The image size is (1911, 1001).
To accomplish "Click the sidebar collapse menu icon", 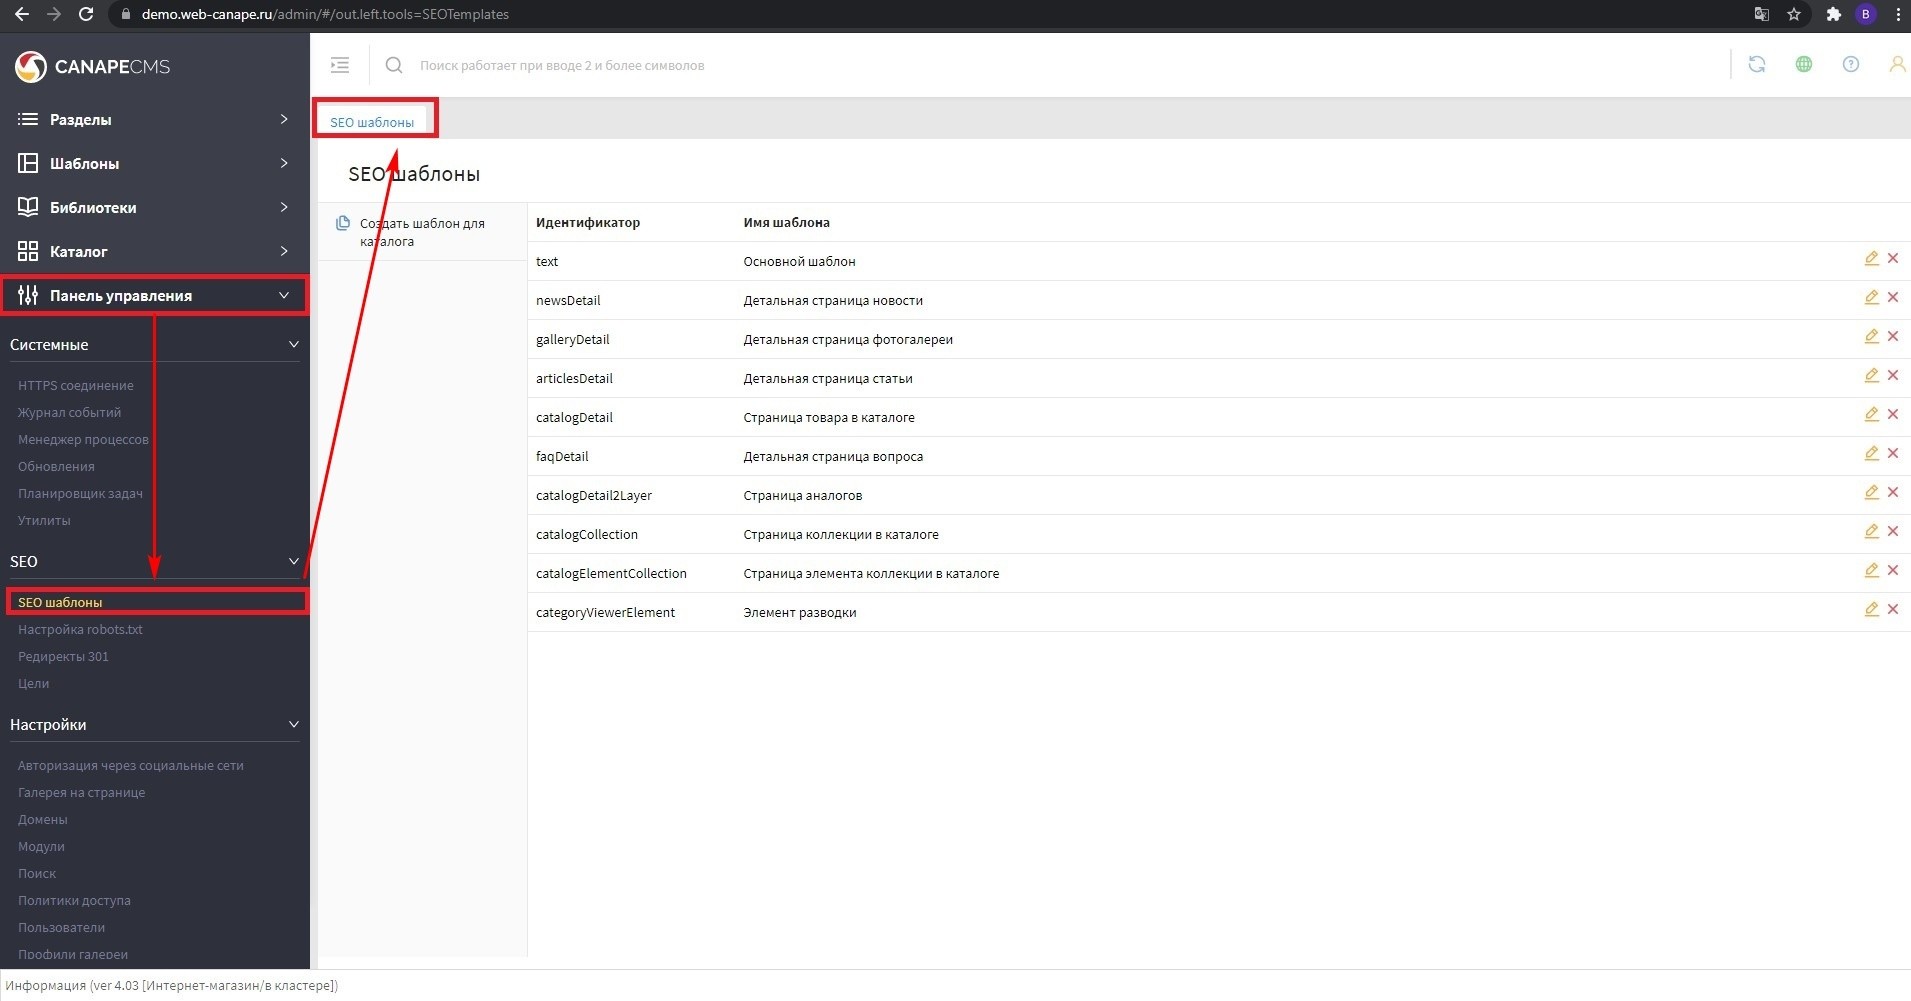I will click(340, 65).
